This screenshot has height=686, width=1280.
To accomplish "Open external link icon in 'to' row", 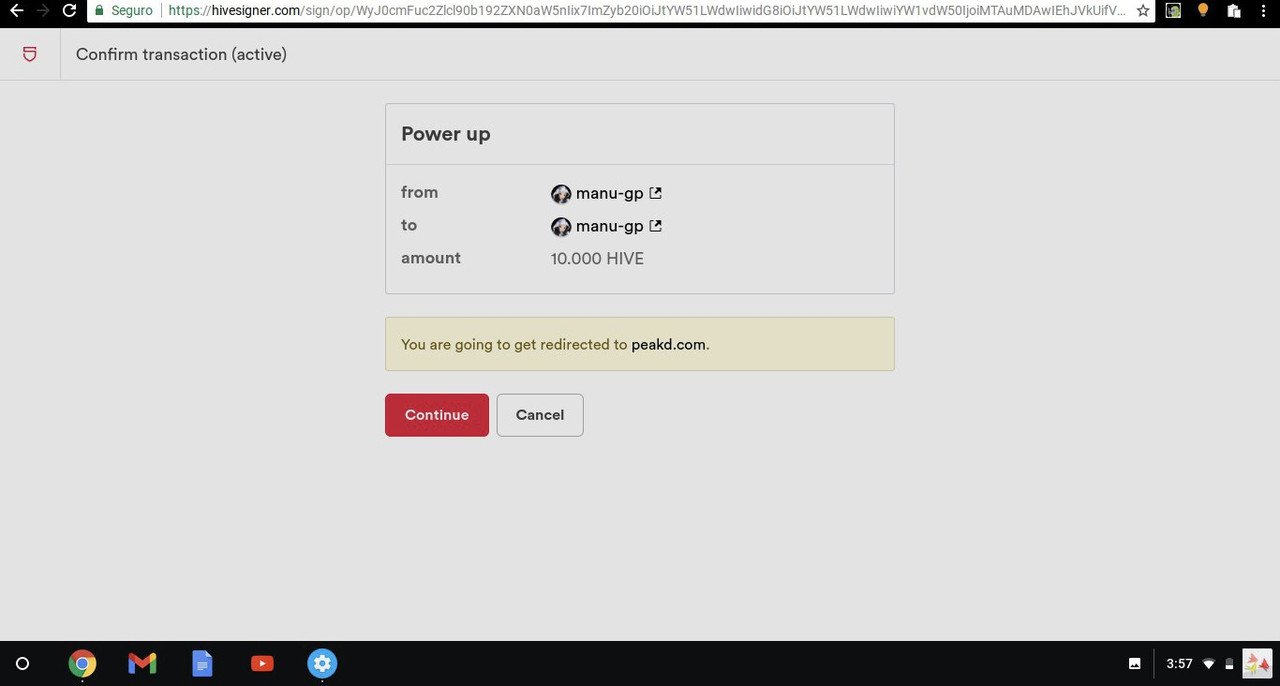I will [656, 226].
